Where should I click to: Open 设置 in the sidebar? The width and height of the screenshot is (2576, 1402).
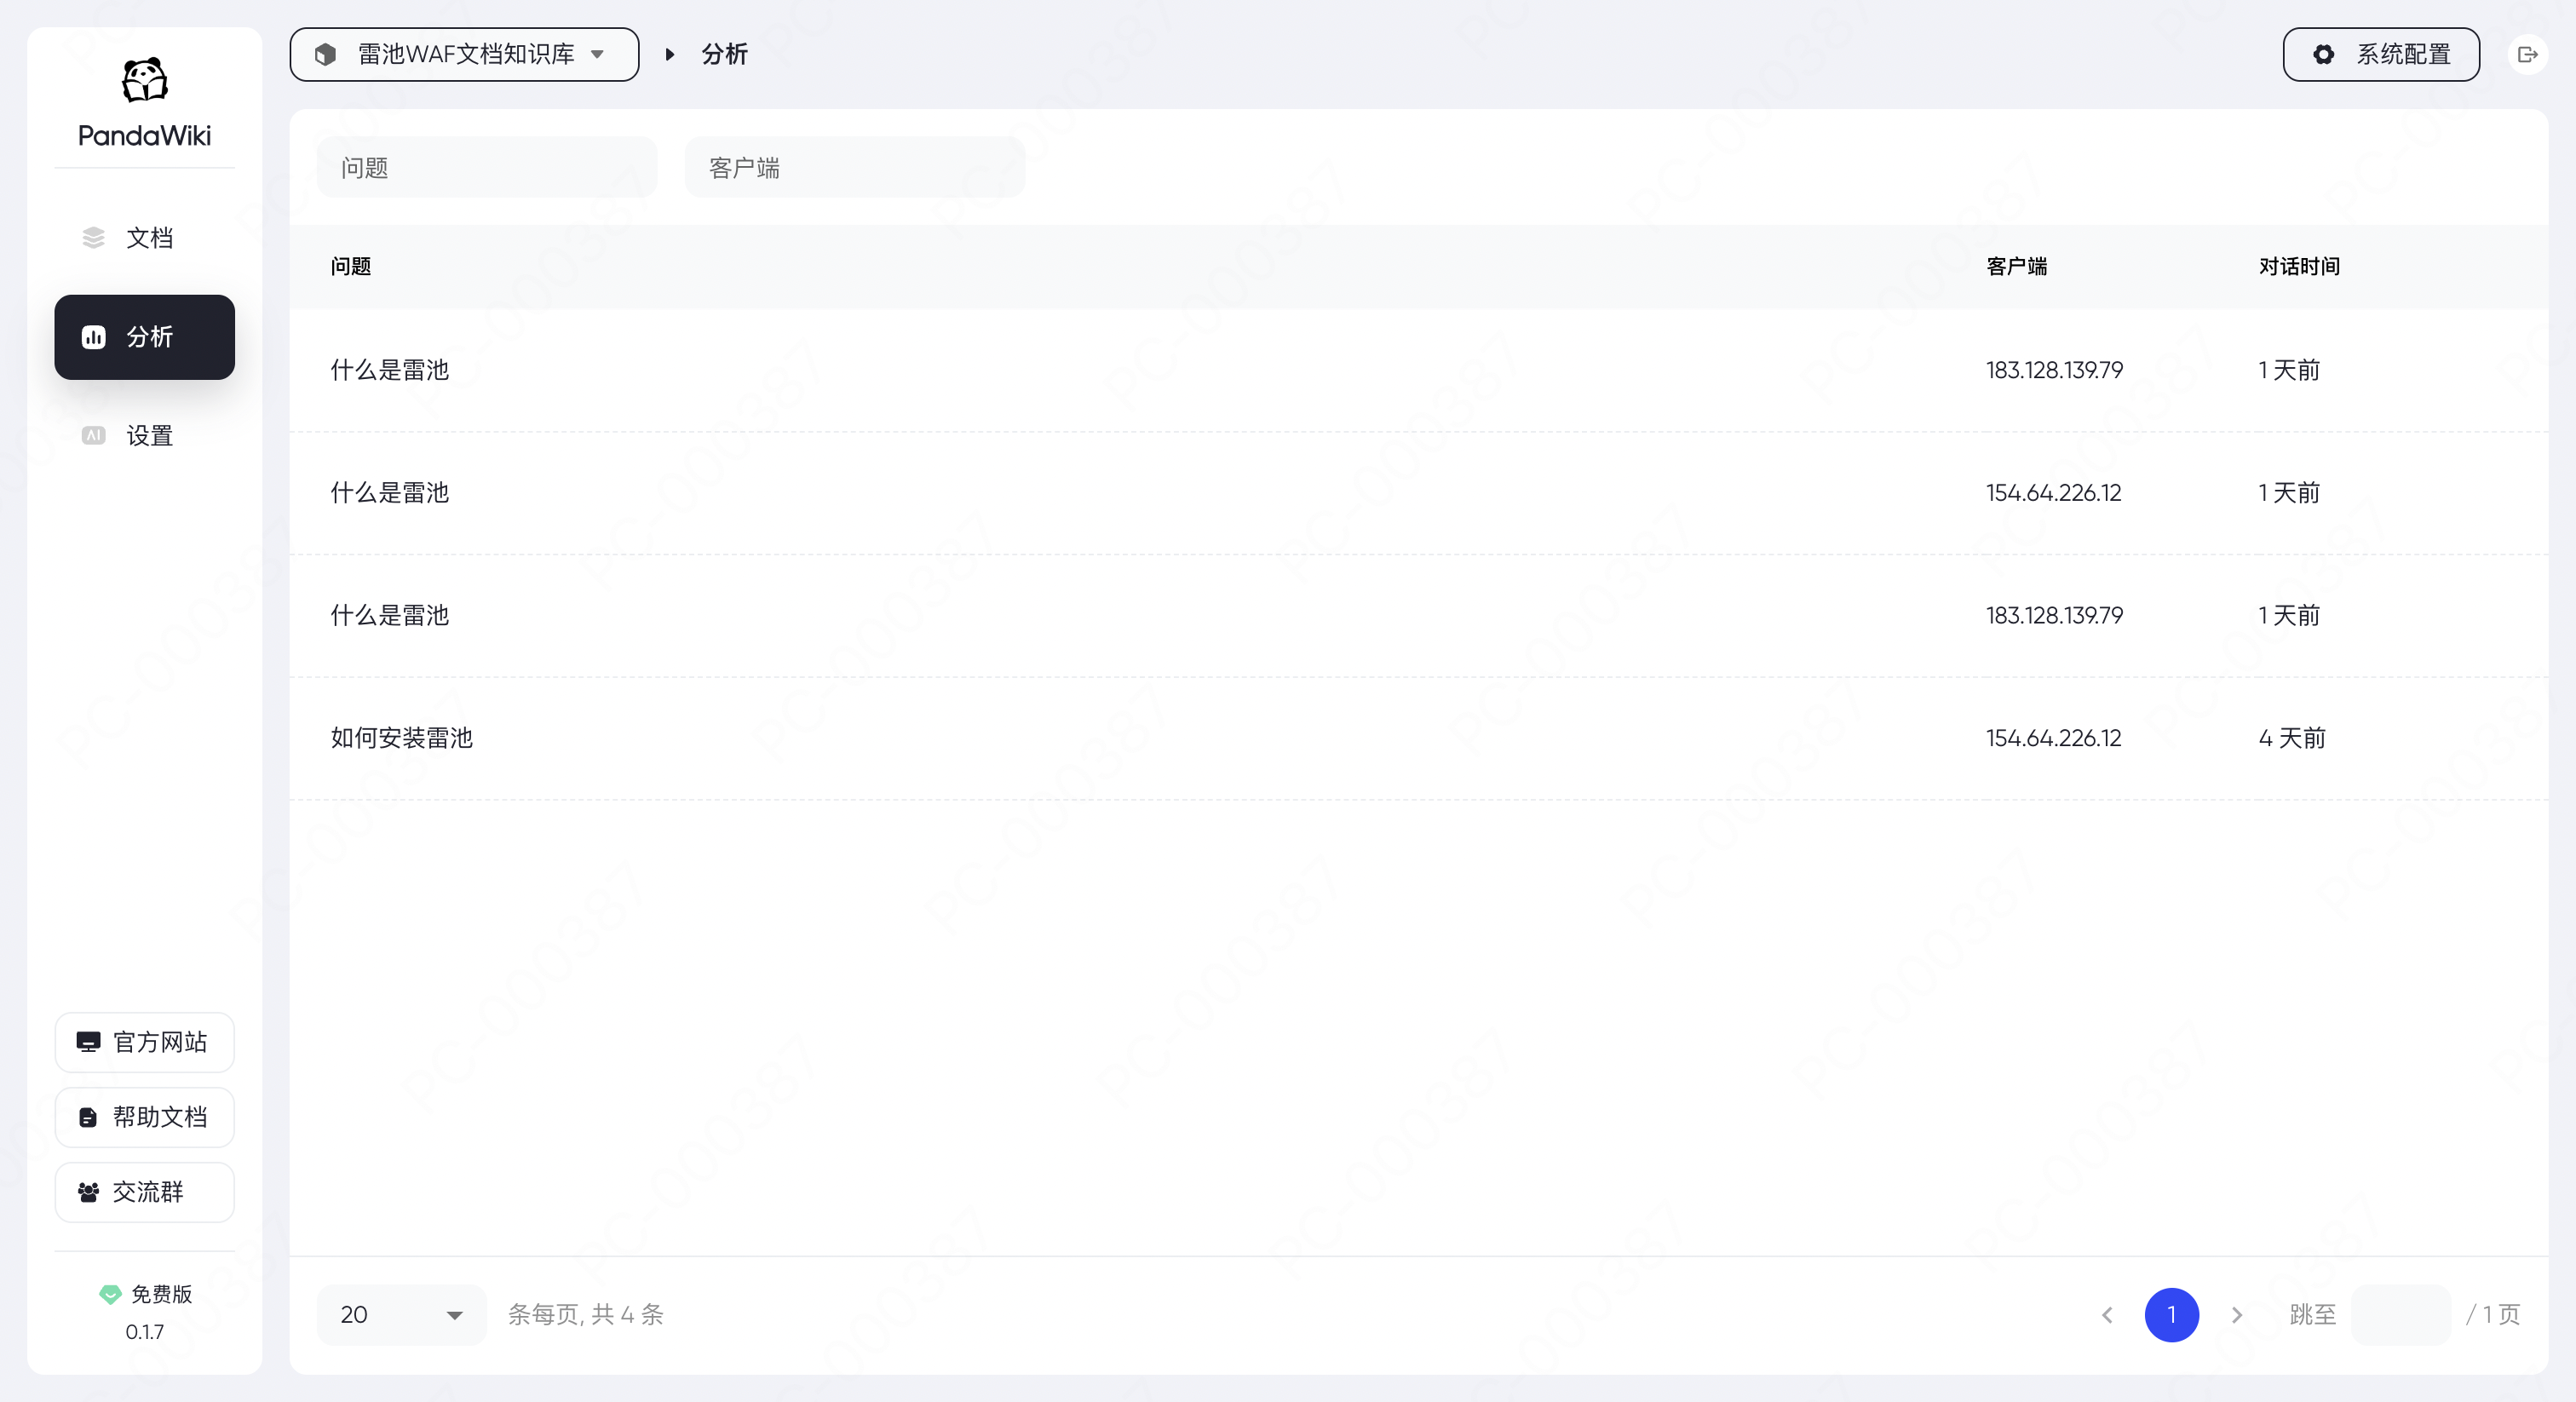point(145,436)
